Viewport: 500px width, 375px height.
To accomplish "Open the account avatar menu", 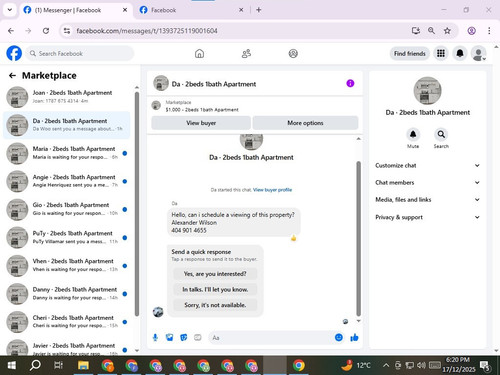I will tap(479, 53).
